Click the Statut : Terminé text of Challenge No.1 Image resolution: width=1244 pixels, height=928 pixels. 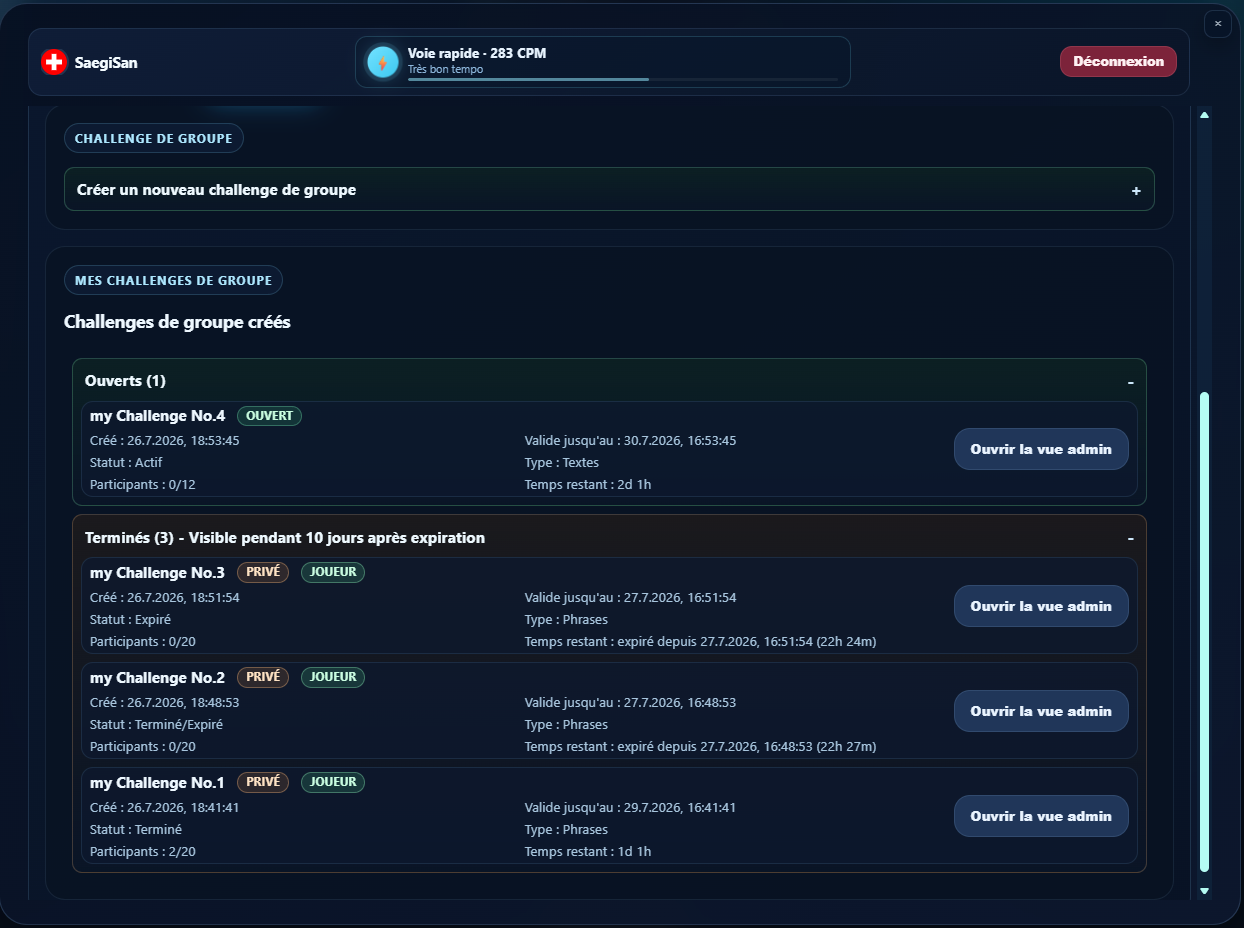click(136, 830)
